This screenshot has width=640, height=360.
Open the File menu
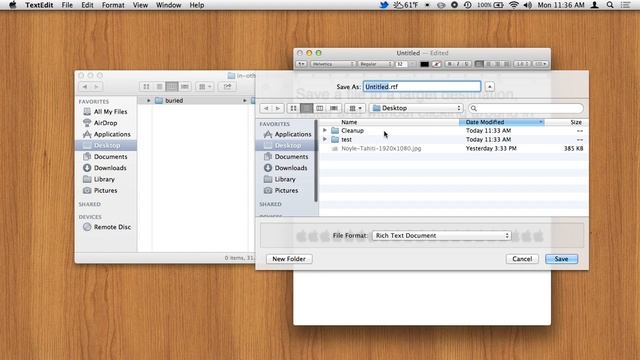[67, 5]
